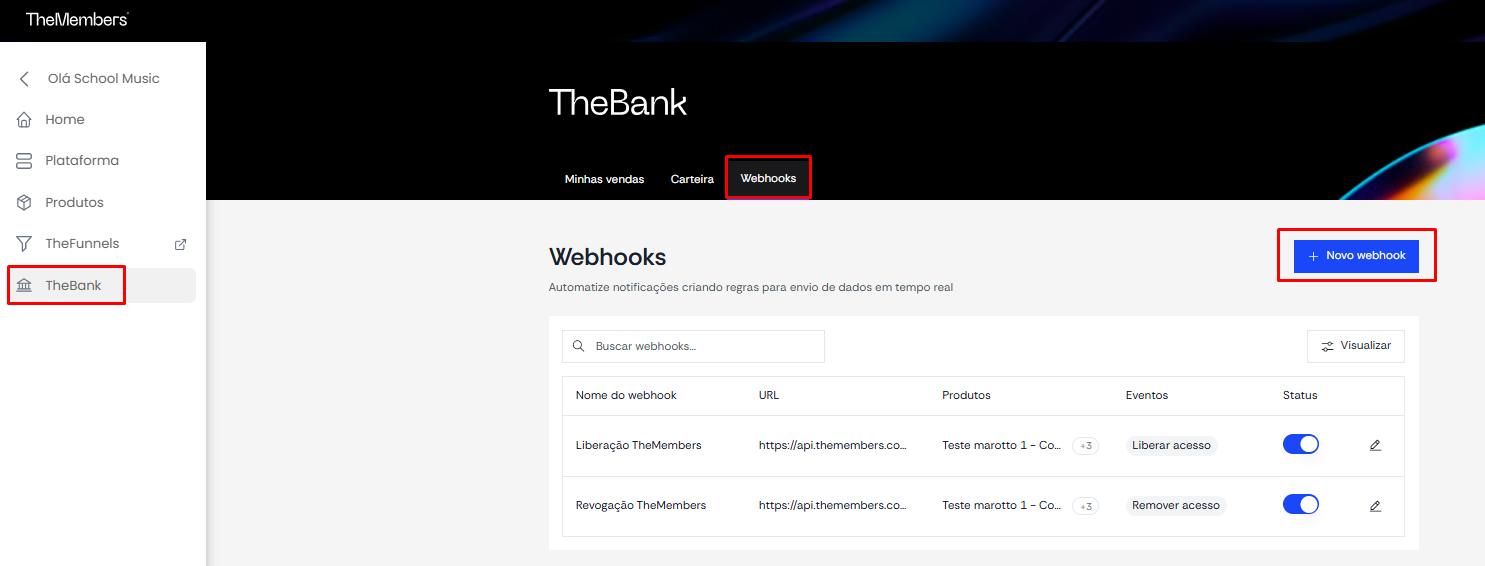Edit Revogação TheMembers webhook with pencil icon

point(1375,506)
